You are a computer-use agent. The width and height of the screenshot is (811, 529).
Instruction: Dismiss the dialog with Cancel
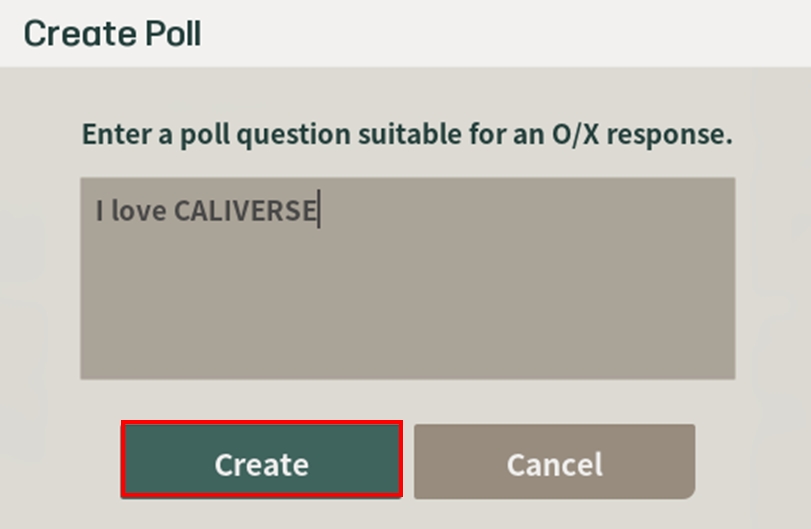pos(554,462)
